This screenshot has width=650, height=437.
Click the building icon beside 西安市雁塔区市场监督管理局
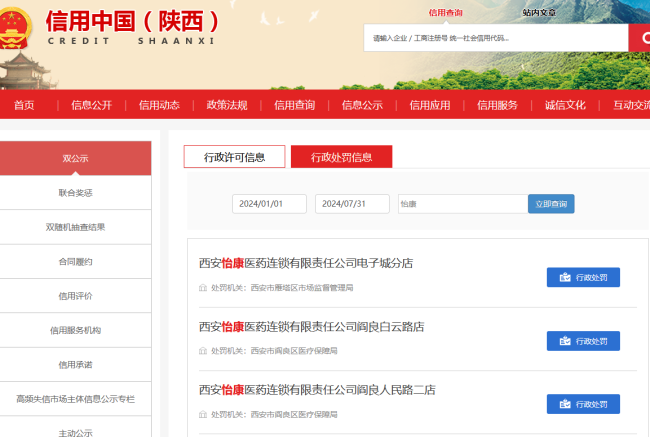click(x=203, y=288)
